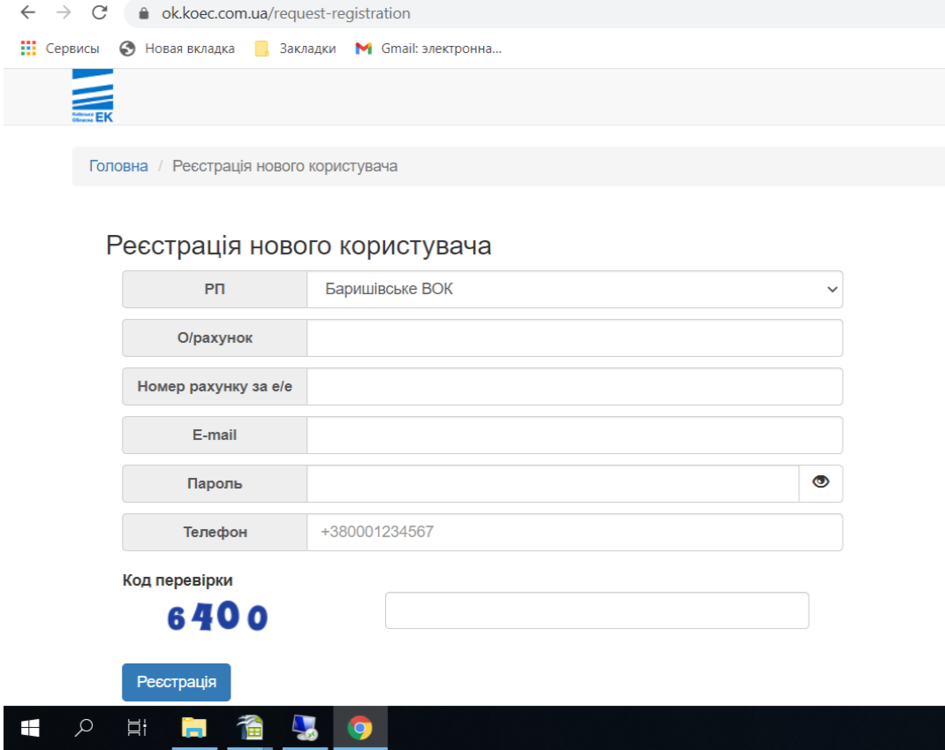
Task: Open Chrome from the taskbar
Action: pos(360,727)
